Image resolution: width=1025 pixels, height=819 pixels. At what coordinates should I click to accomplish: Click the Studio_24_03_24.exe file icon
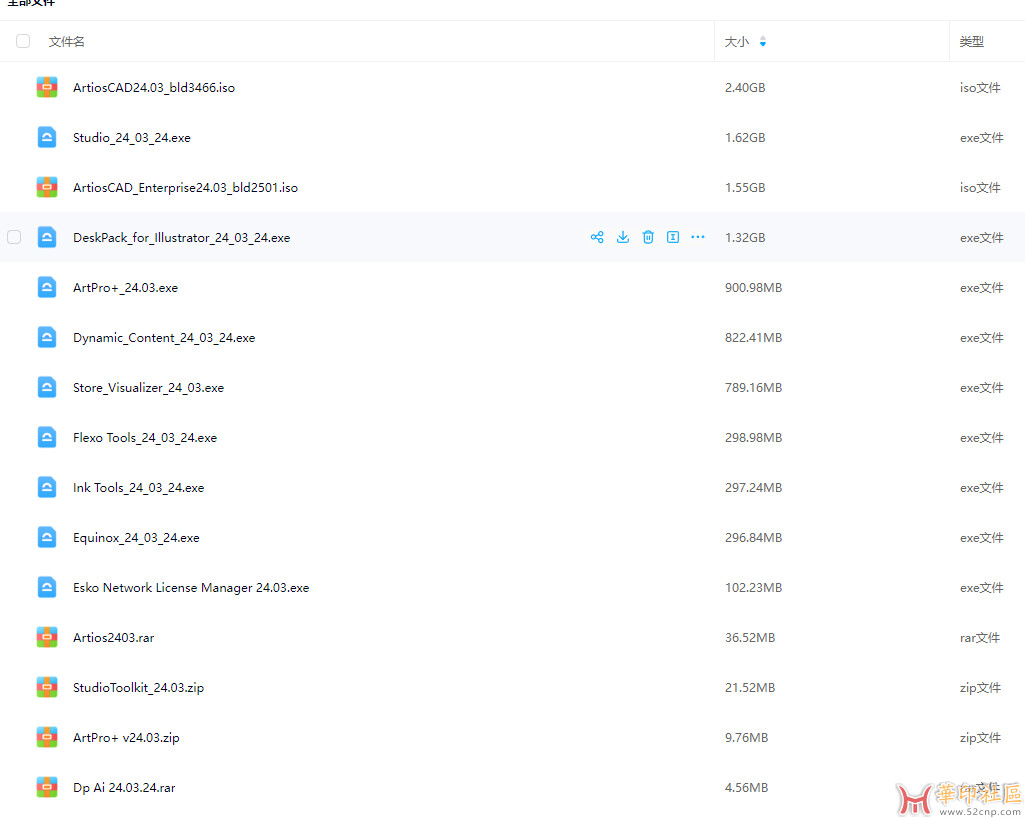47,137
